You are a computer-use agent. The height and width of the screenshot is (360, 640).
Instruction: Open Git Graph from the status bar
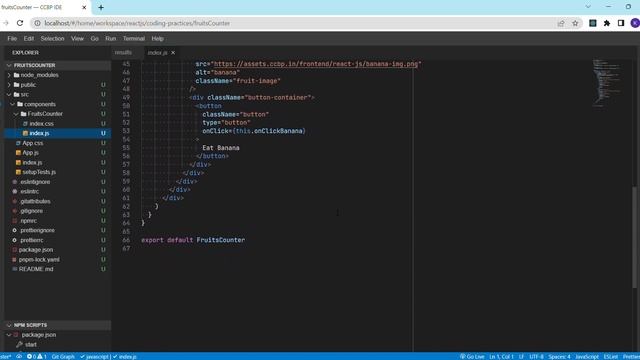pyautogui.click(x=63, y=356)
